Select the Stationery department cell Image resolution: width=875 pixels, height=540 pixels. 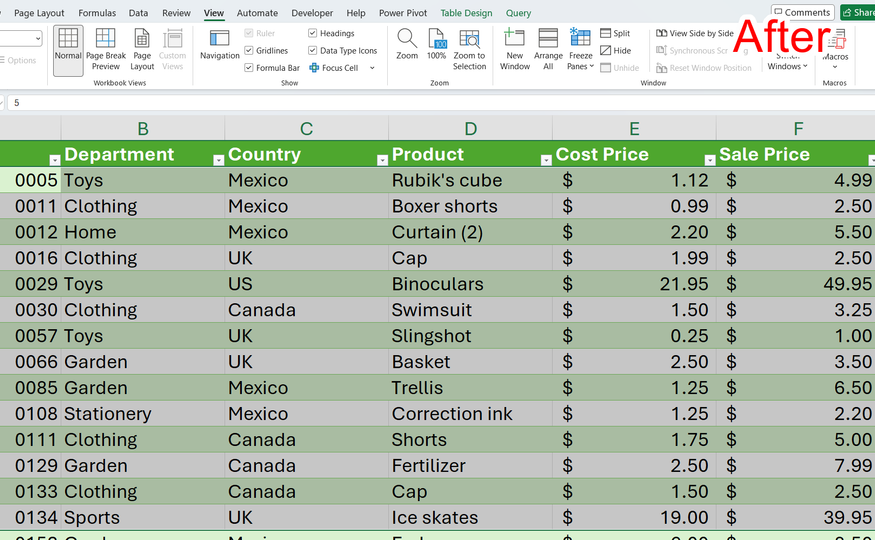click(143, 414)
